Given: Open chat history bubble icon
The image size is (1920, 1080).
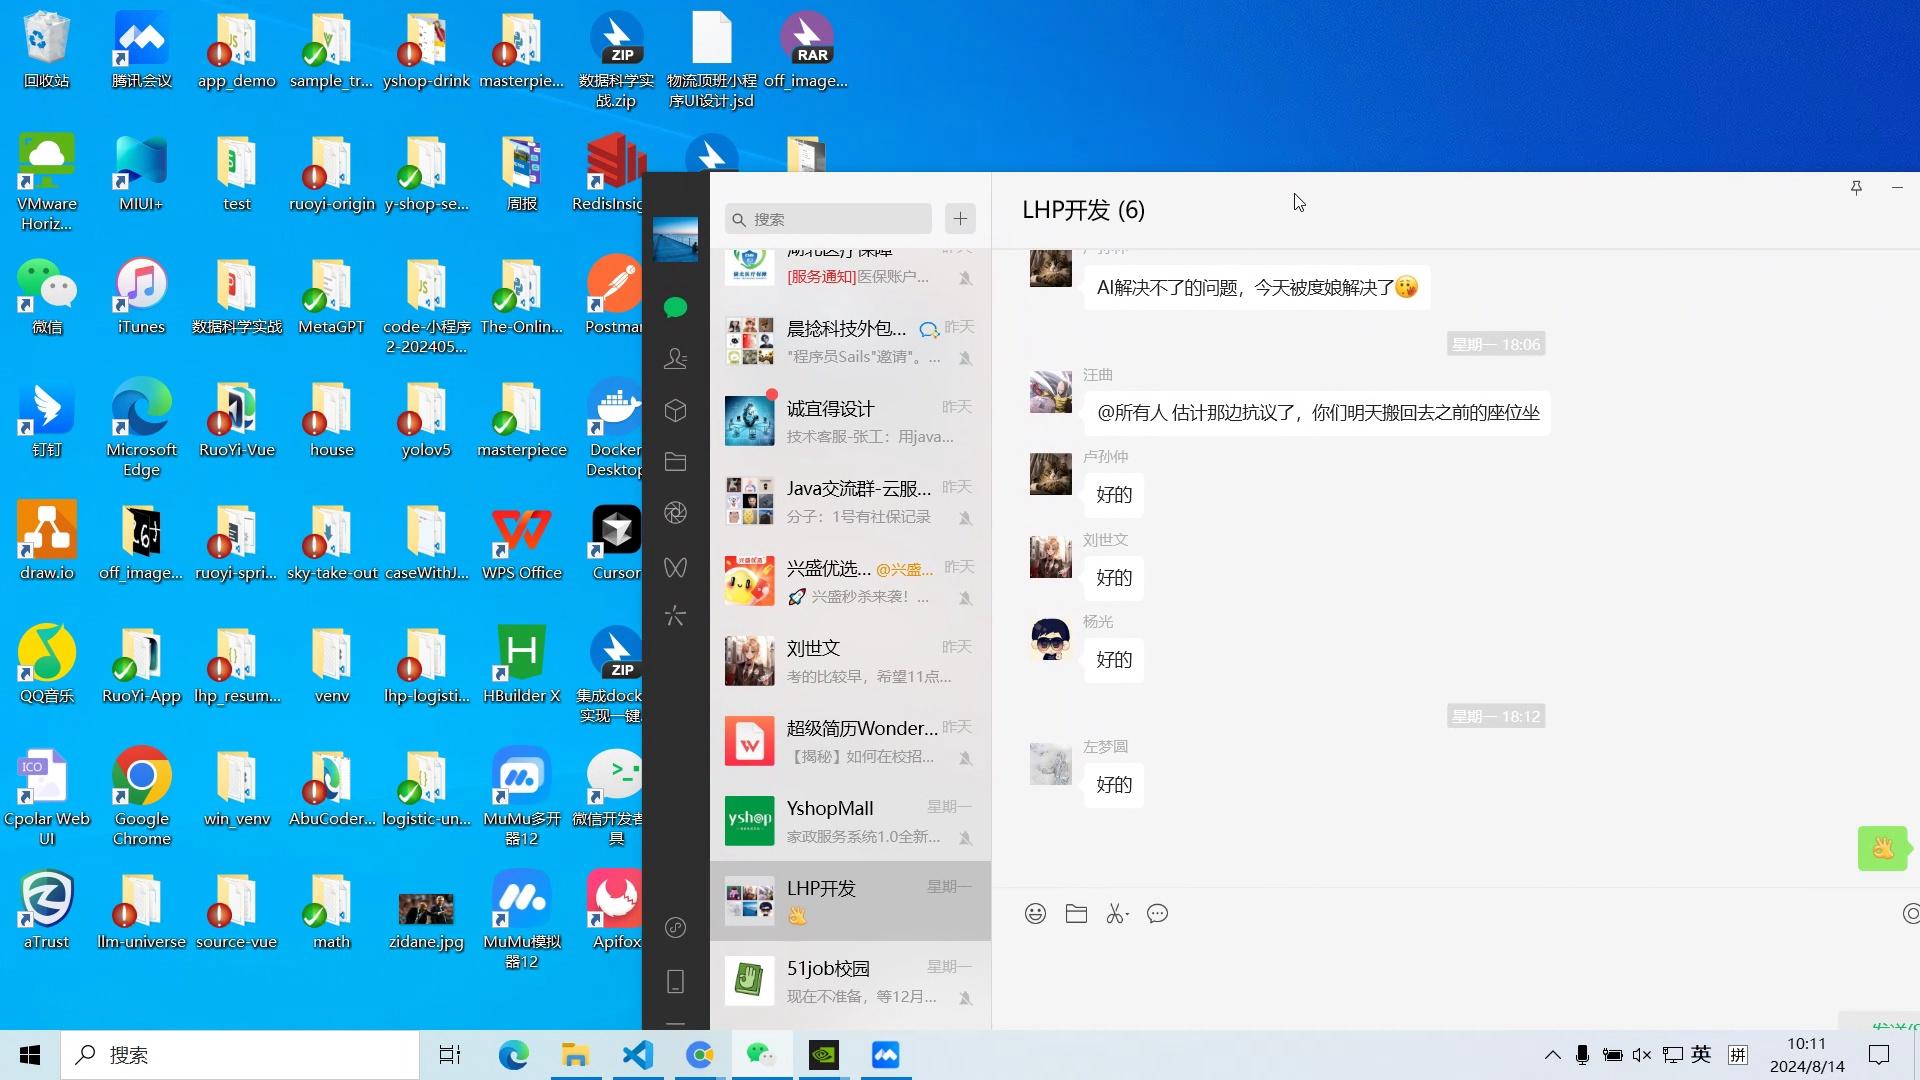Looking at the screenshot, I should coord(1157,913).
